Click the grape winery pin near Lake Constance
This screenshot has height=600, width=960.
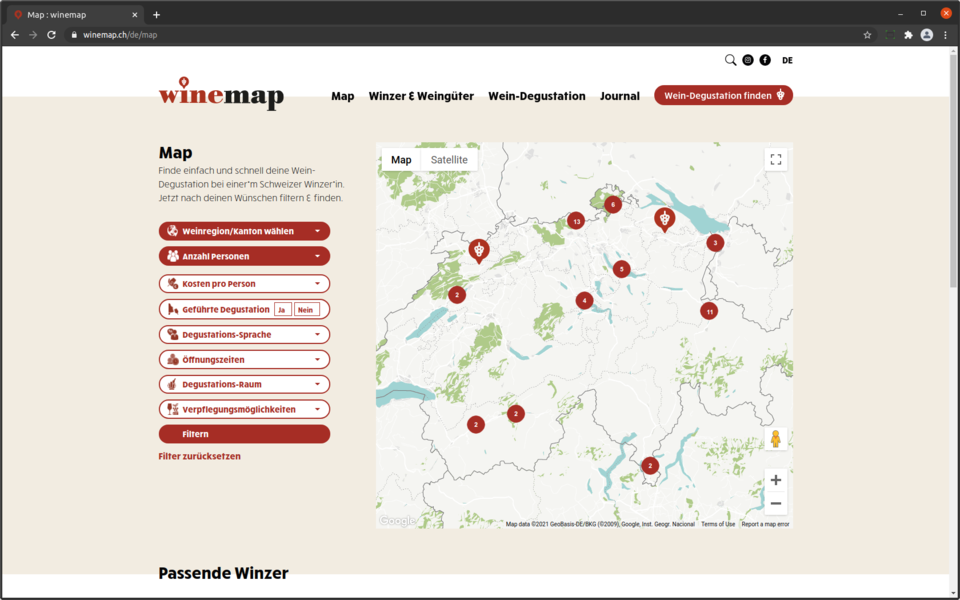pyautogui.click(x=664, y=219)
